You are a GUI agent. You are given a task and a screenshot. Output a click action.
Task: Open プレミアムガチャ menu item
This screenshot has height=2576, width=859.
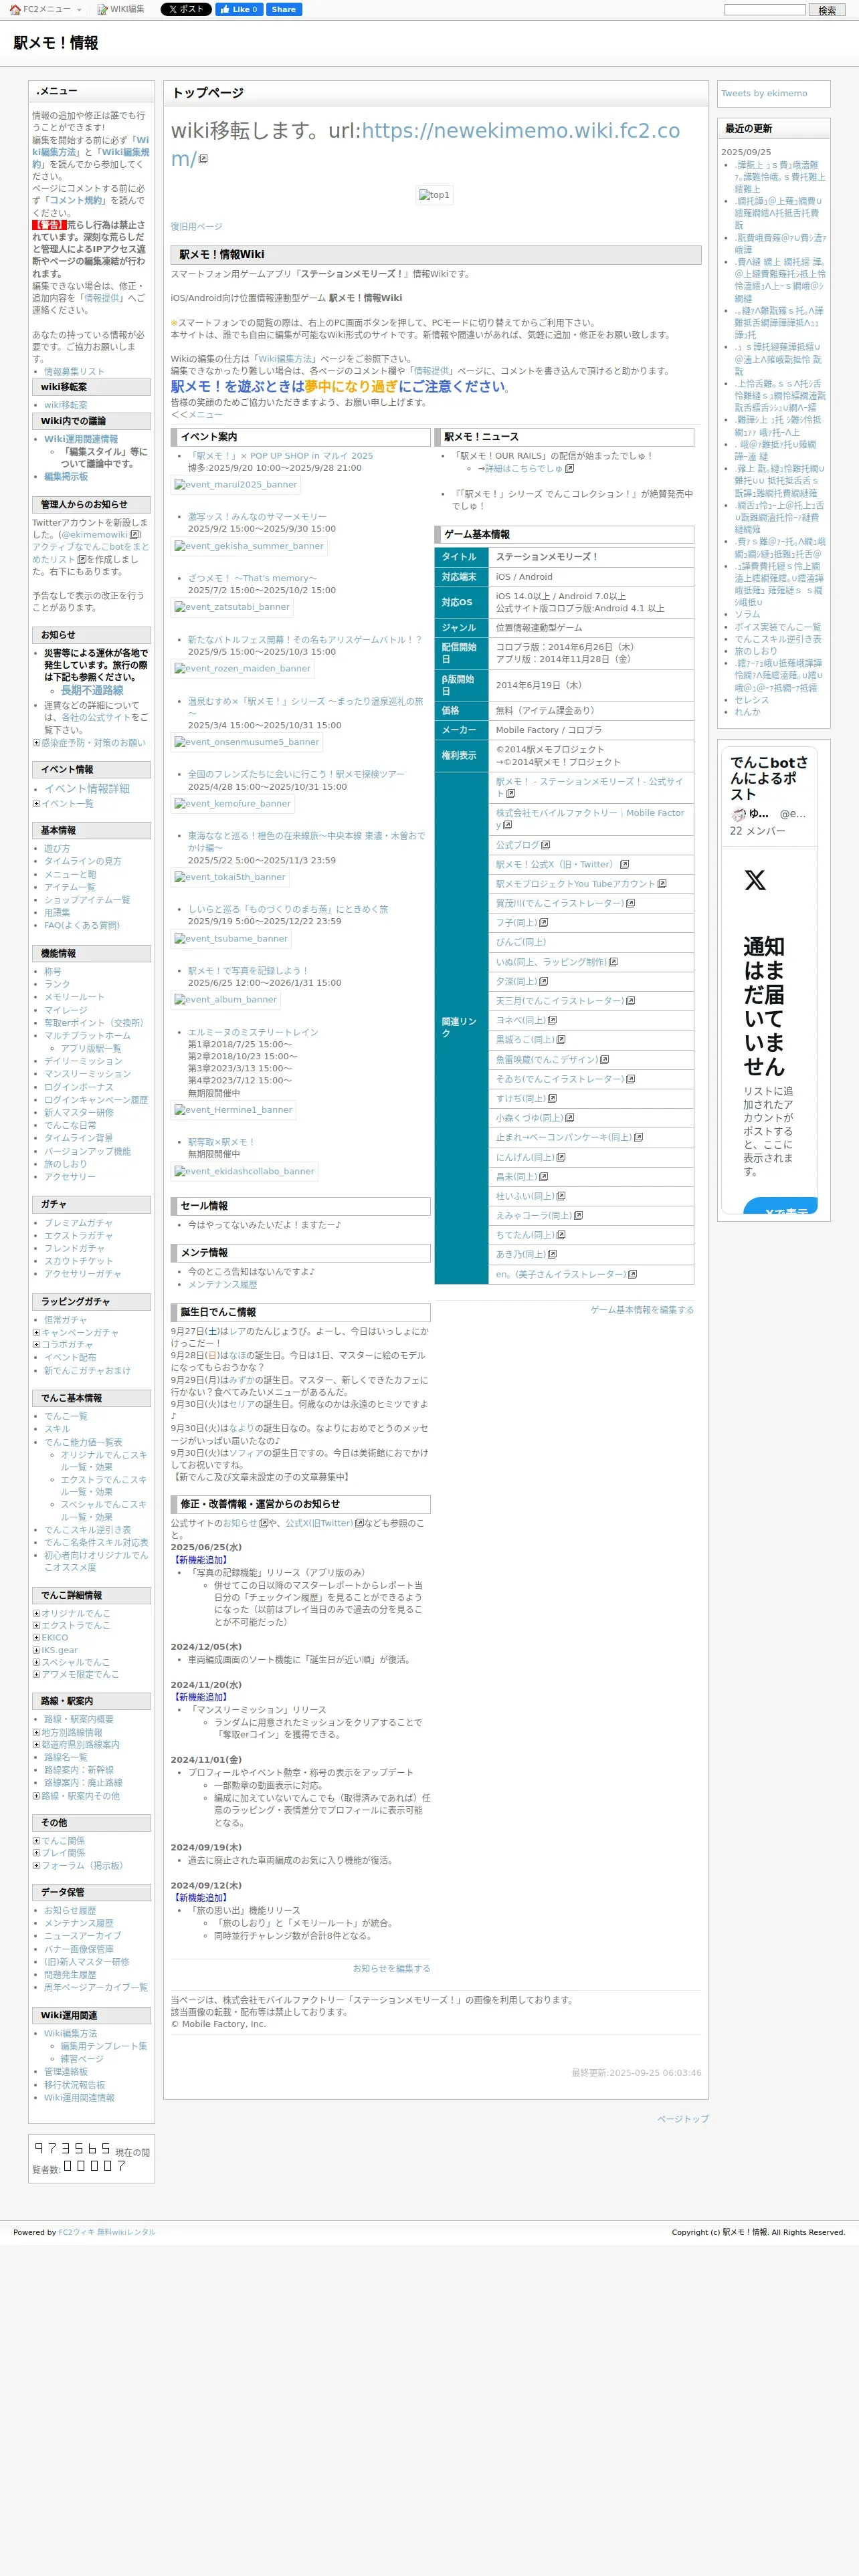(x=78, y=1223)
